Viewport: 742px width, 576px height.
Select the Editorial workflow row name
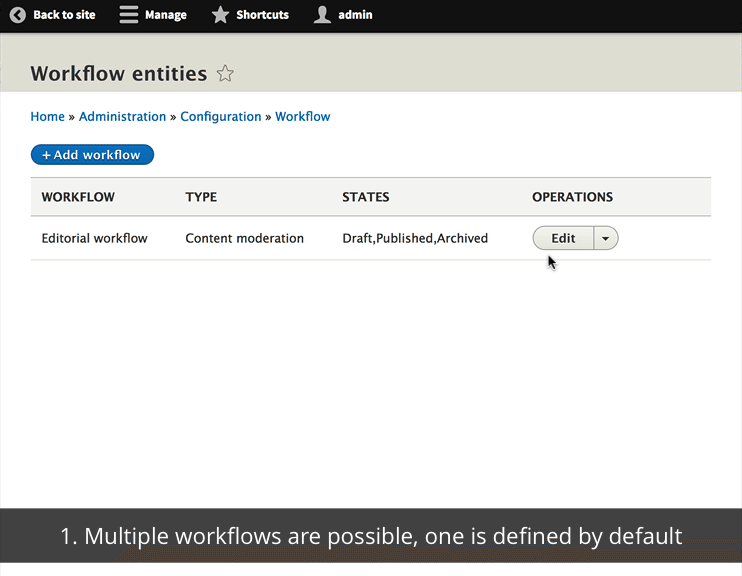pyautogui.click(x=94, y=238)
